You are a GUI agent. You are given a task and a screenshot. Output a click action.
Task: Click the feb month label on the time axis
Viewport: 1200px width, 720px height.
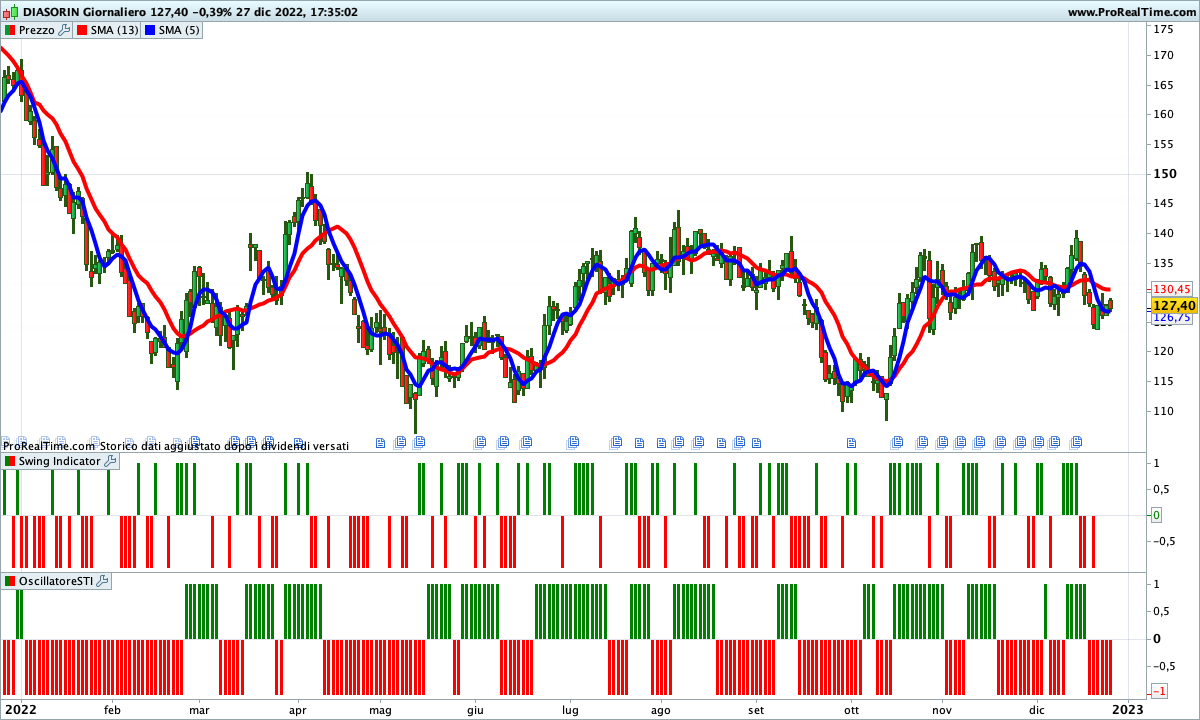tap(112, 710)
